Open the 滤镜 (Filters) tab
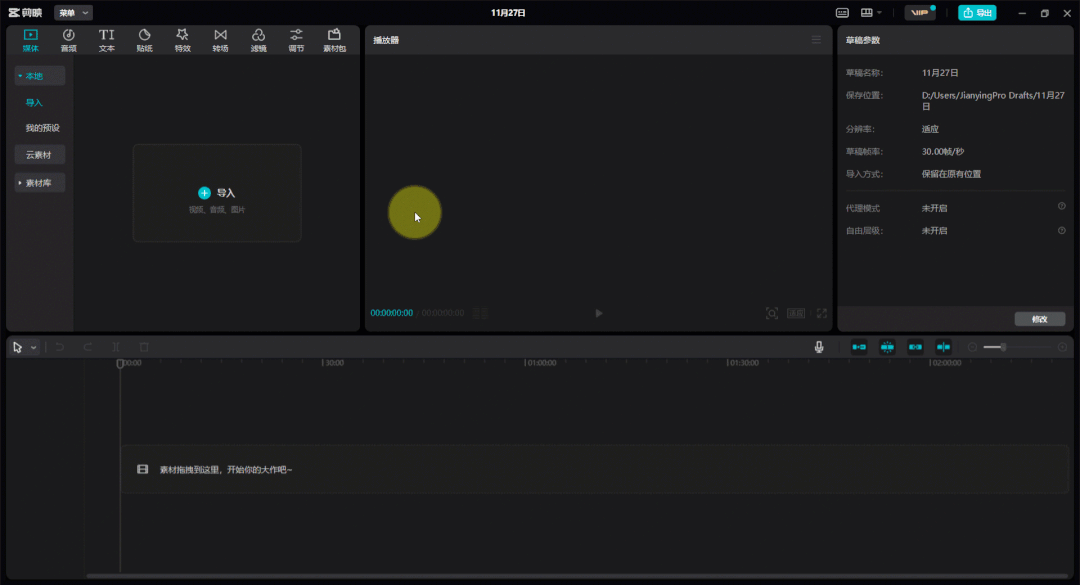The width and height of the screenshot is (1080, 585). pos(258,40)
